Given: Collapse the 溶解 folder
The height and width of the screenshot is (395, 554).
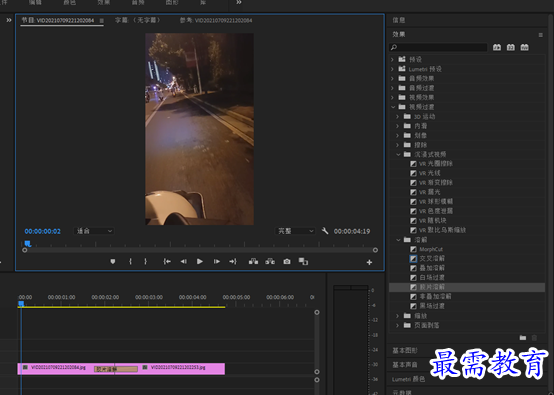Looking at the screenshot, I should [x=398, y=240].
